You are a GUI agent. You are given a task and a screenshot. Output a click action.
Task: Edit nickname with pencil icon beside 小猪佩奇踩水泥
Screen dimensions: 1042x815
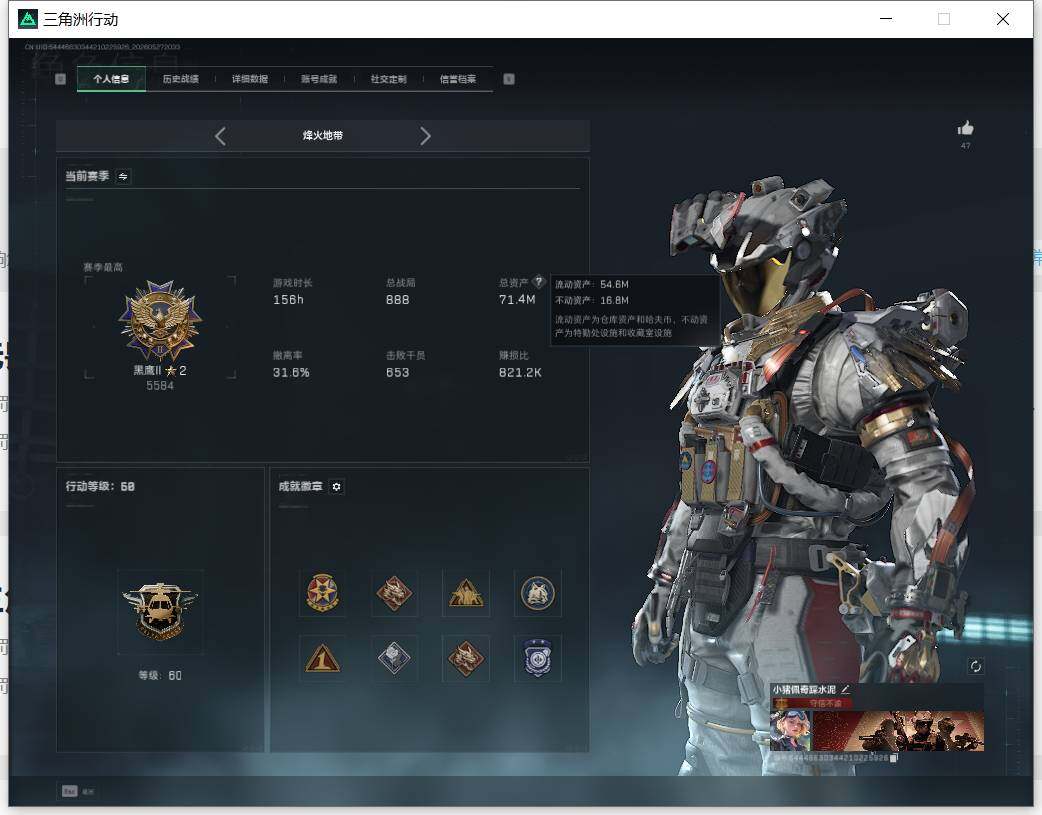[845, 690]
